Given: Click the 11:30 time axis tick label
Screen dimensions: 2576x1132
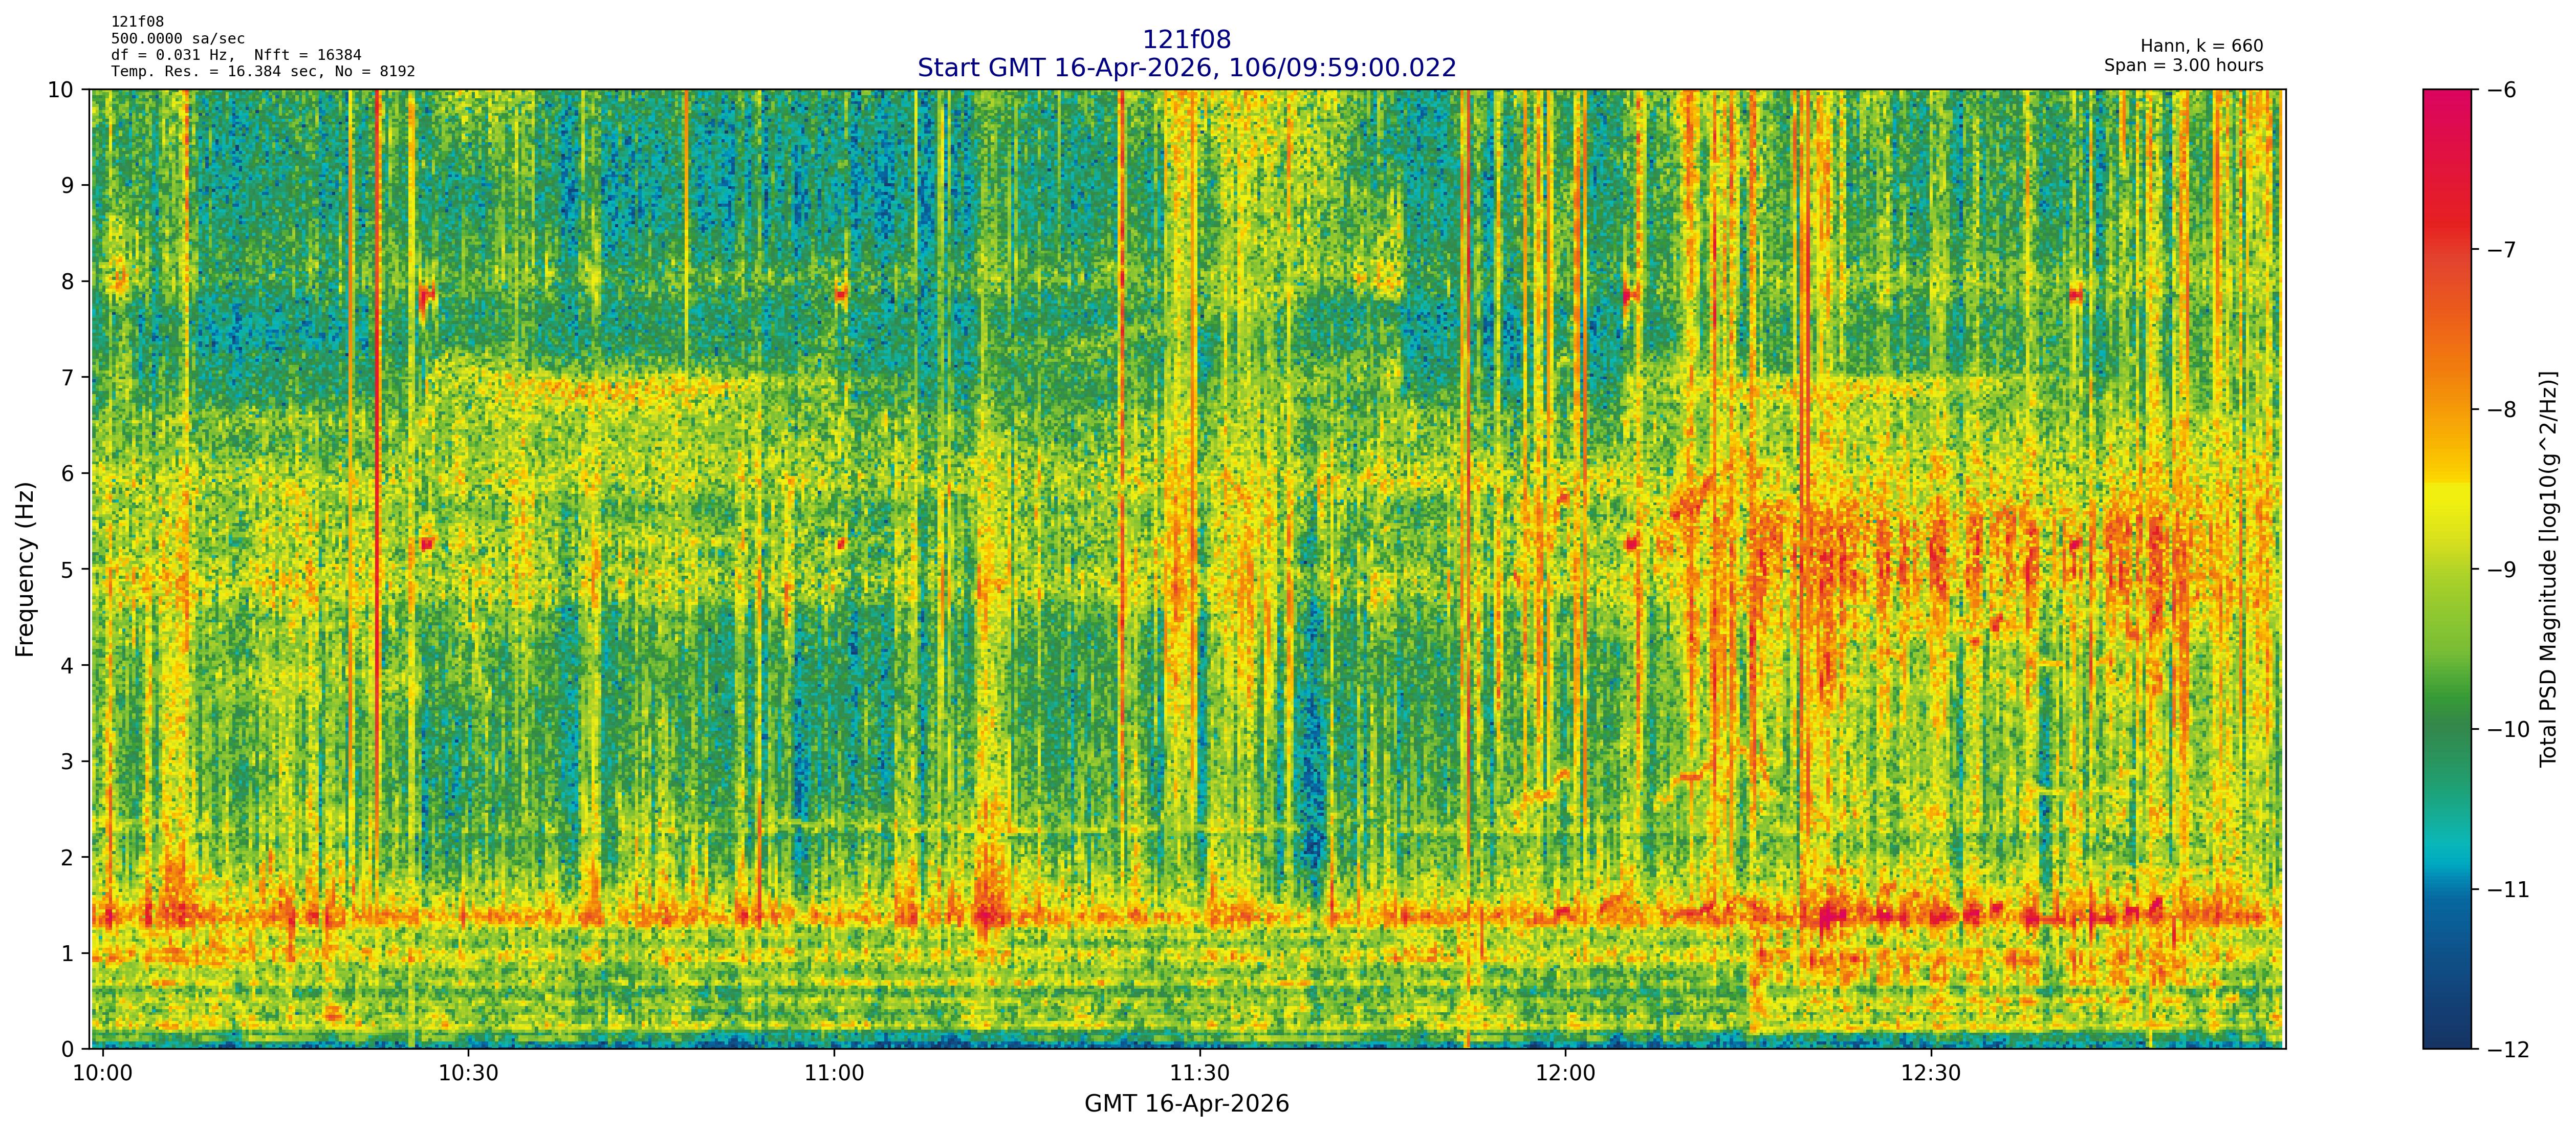Looking at the screenshot, I should 1199,1074.
